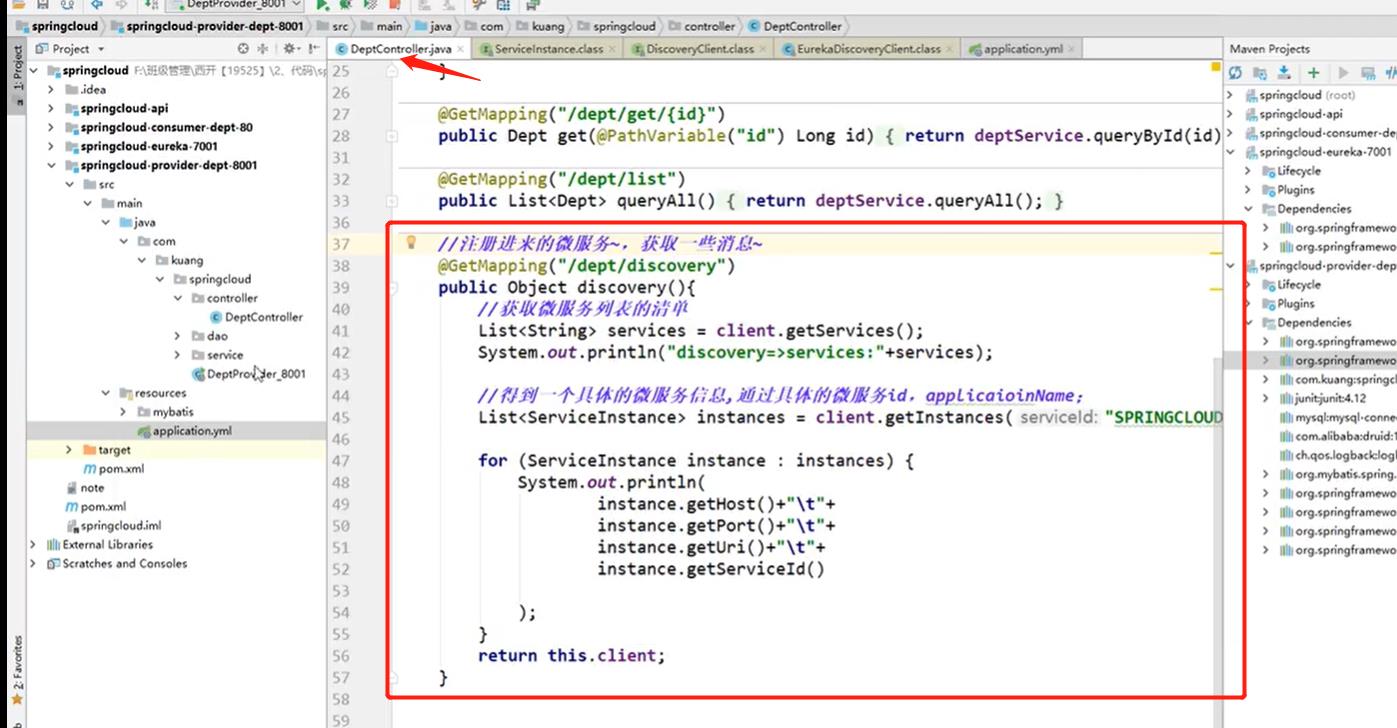Reimport all Maven projects
Screen dimensions: 1397x728
1236,73
